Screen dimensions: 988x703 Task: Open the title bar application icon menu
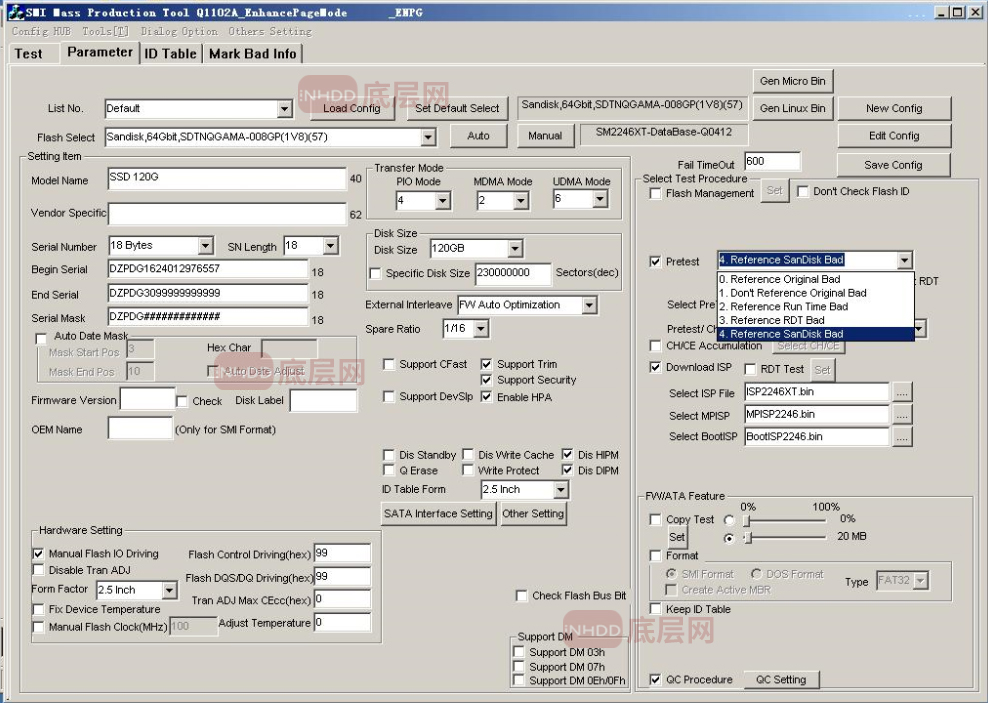point(16,11)
